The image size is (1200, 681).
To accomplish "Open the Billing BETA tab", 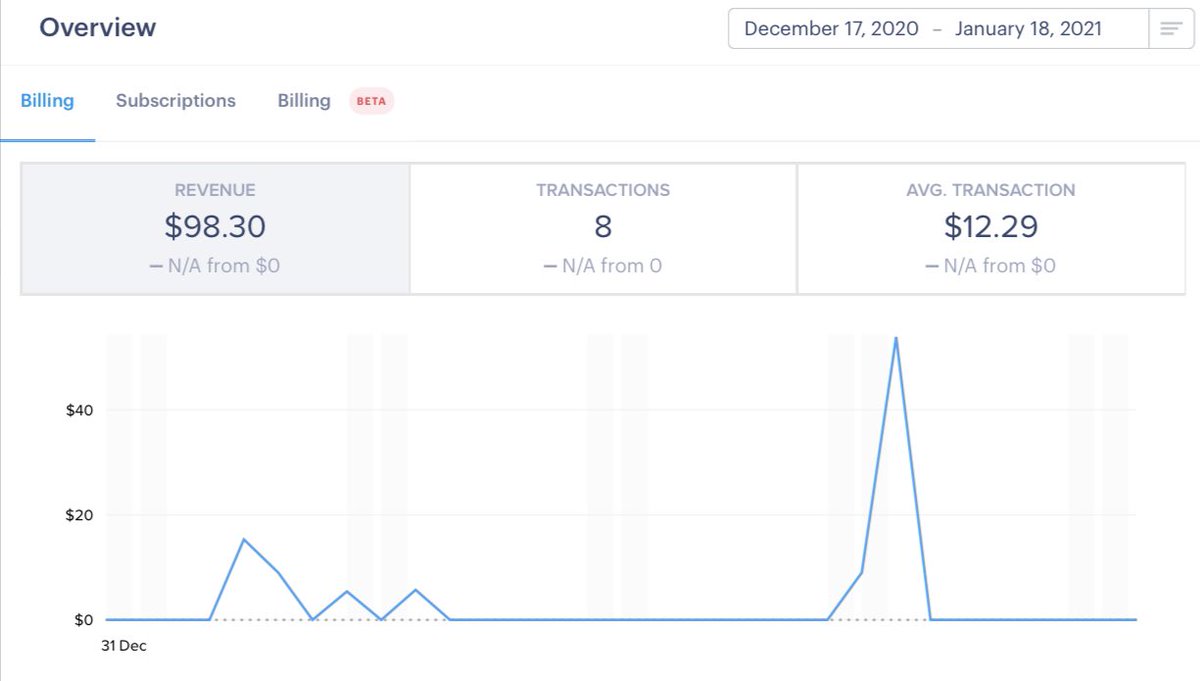I will [303, 100].
